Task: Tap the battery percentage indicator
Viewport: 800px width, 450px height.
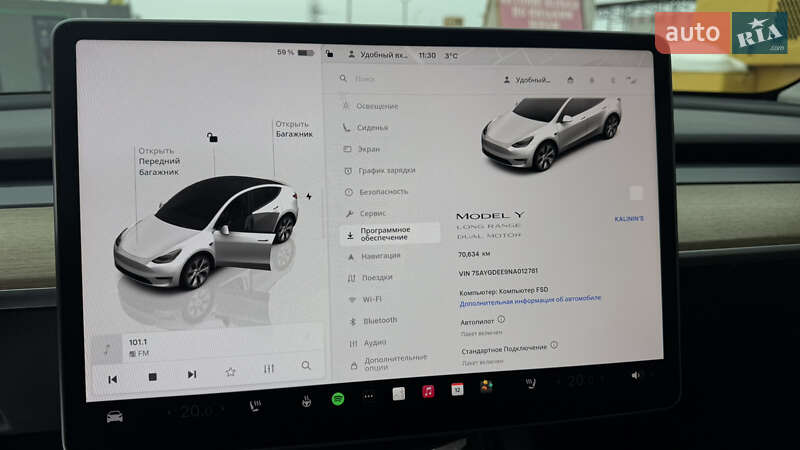Action: pos(295,52)
